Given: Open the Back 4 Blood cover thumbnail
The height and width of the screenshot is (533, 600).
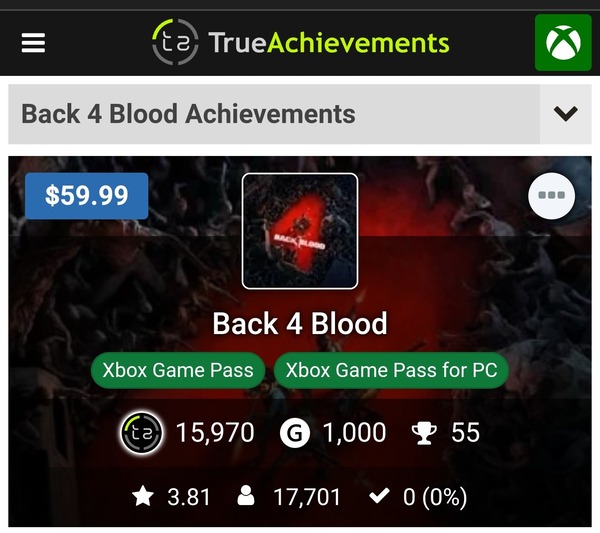Looking at the screenshot, I should (x=300, y=231).
